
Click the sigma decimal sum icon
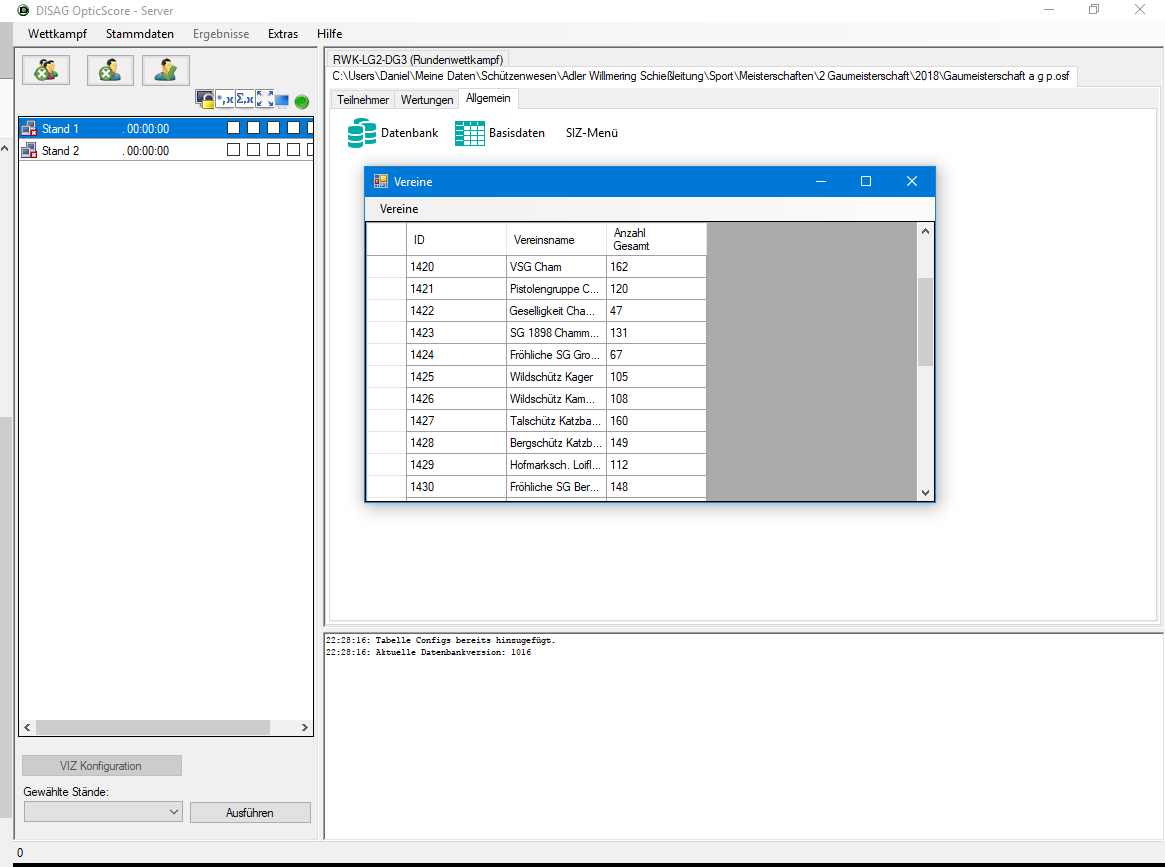[245, 99]
